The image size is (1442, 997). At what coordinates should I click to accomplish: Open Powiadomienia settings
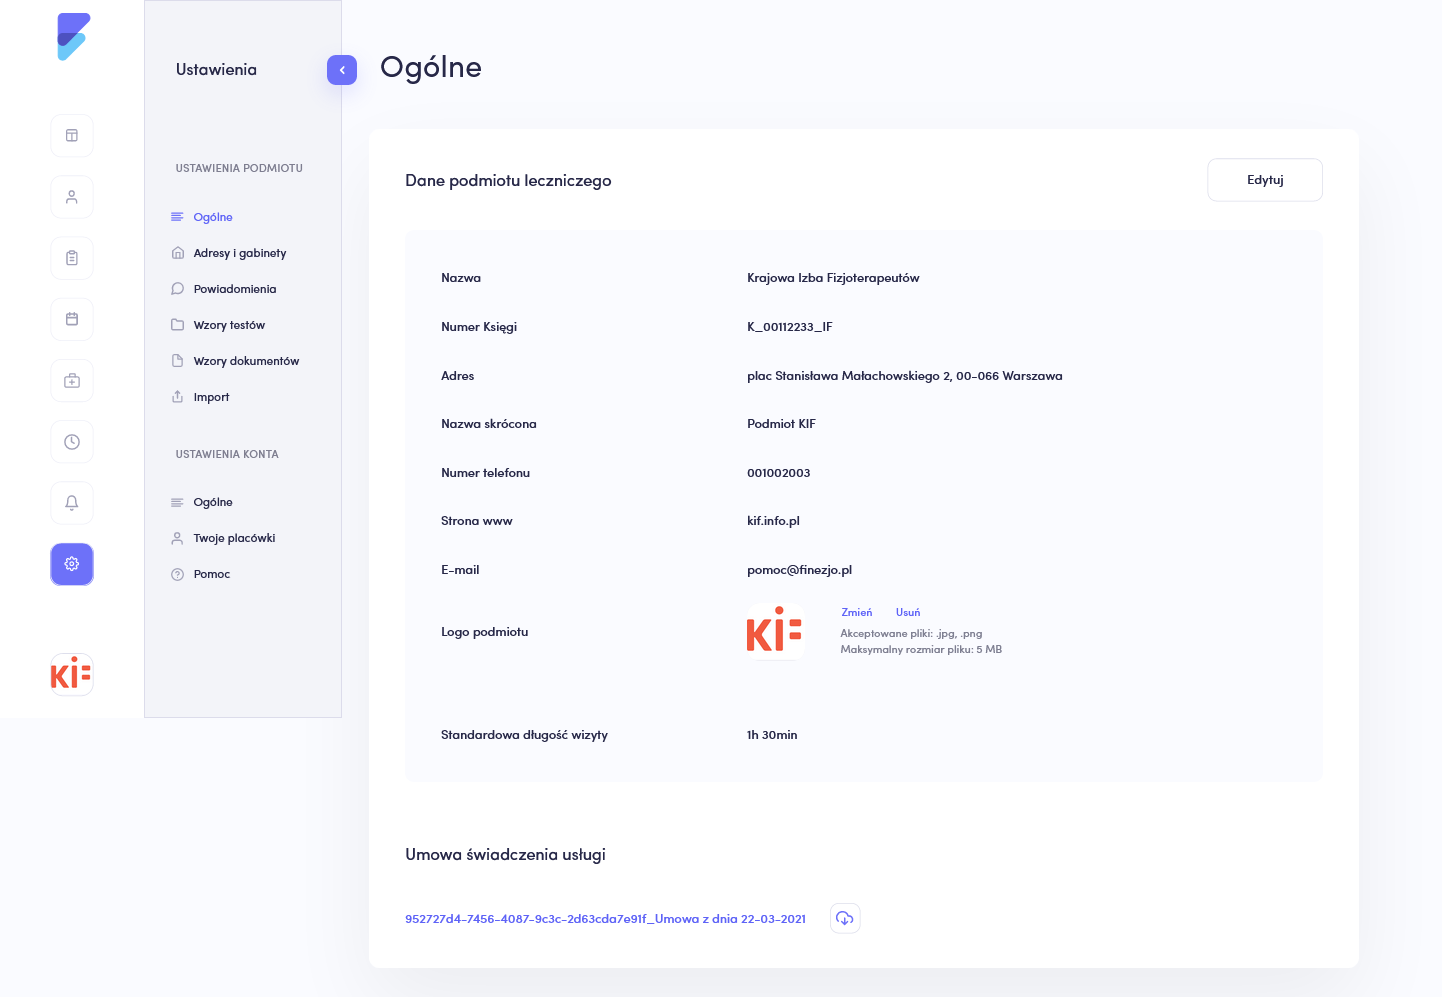click(235, 289)
